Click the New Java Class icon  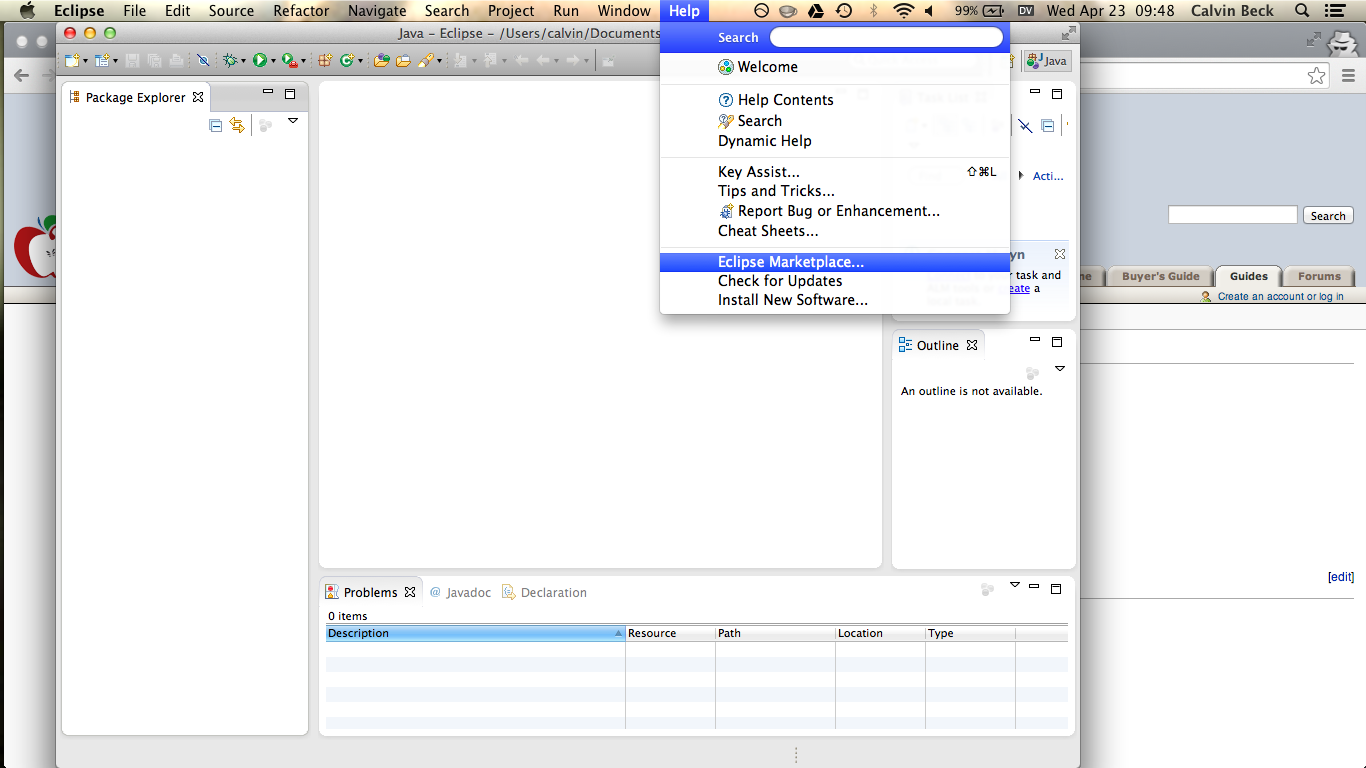[x=346, y=61]
